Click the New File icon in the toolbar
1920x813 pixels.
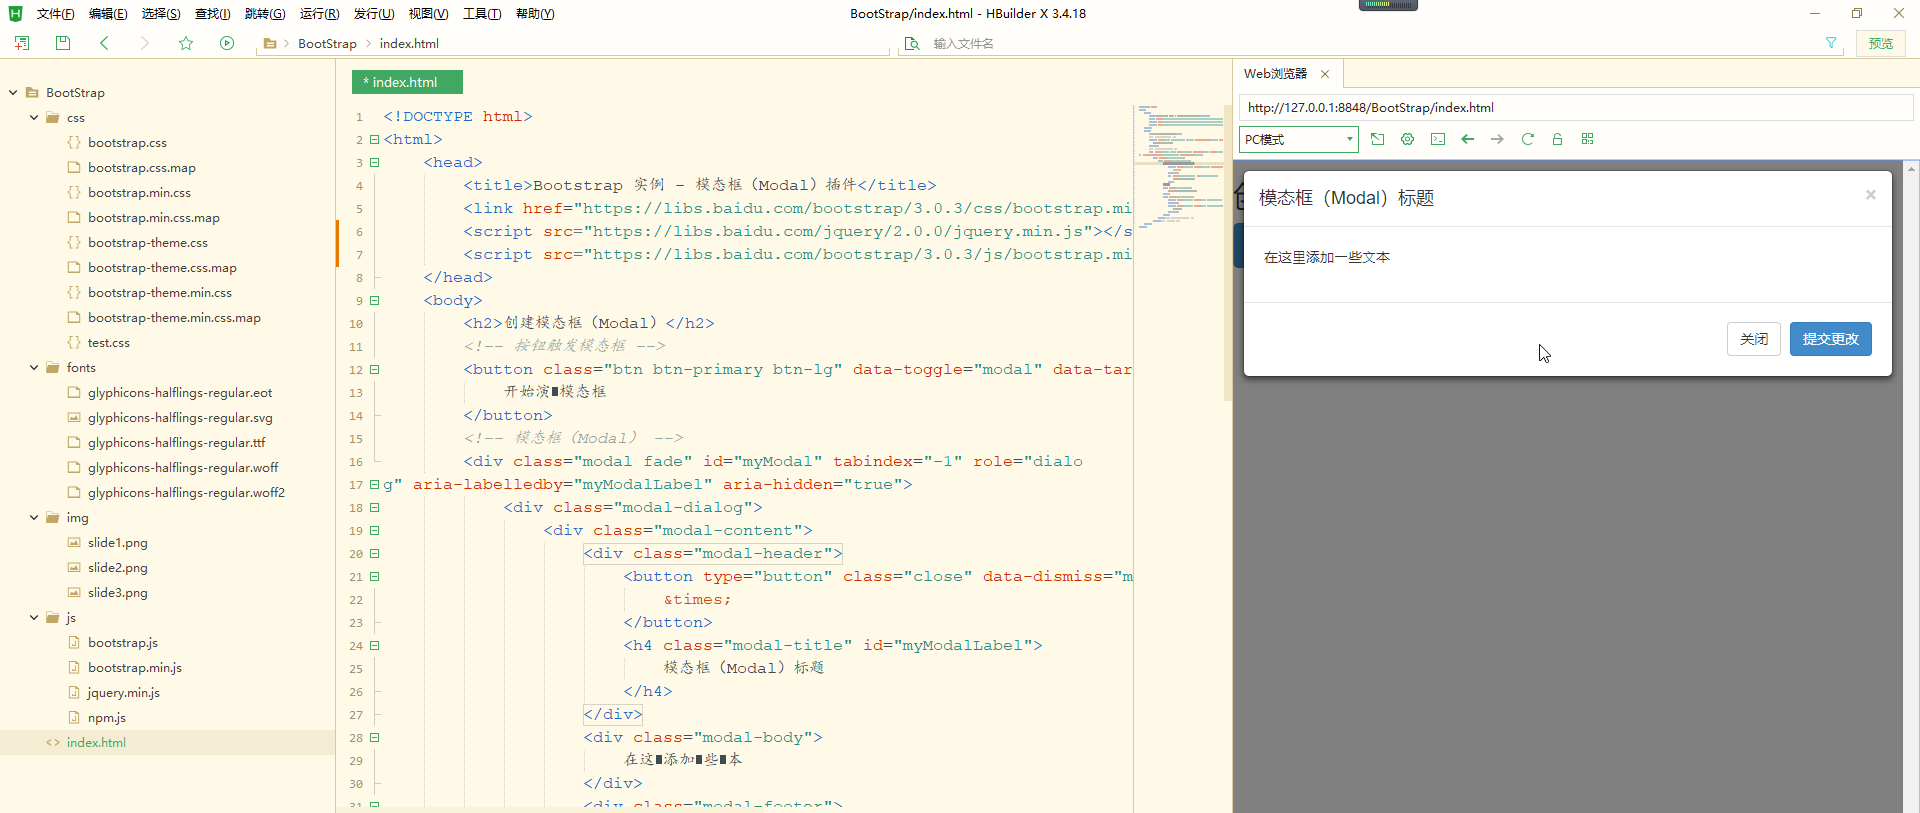click(x=22, y=43)
